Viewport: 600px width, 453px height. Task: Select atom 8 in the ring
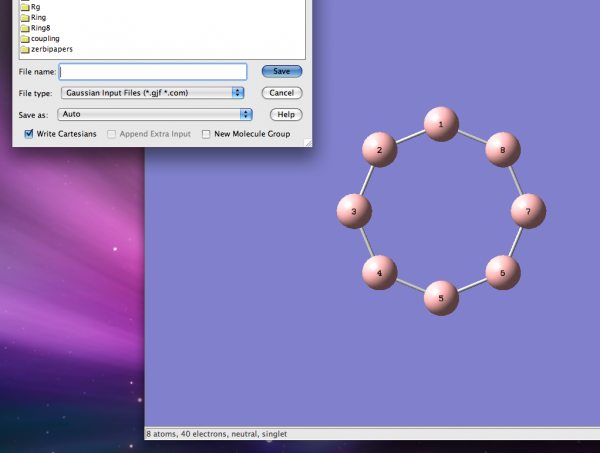point(502,151)
